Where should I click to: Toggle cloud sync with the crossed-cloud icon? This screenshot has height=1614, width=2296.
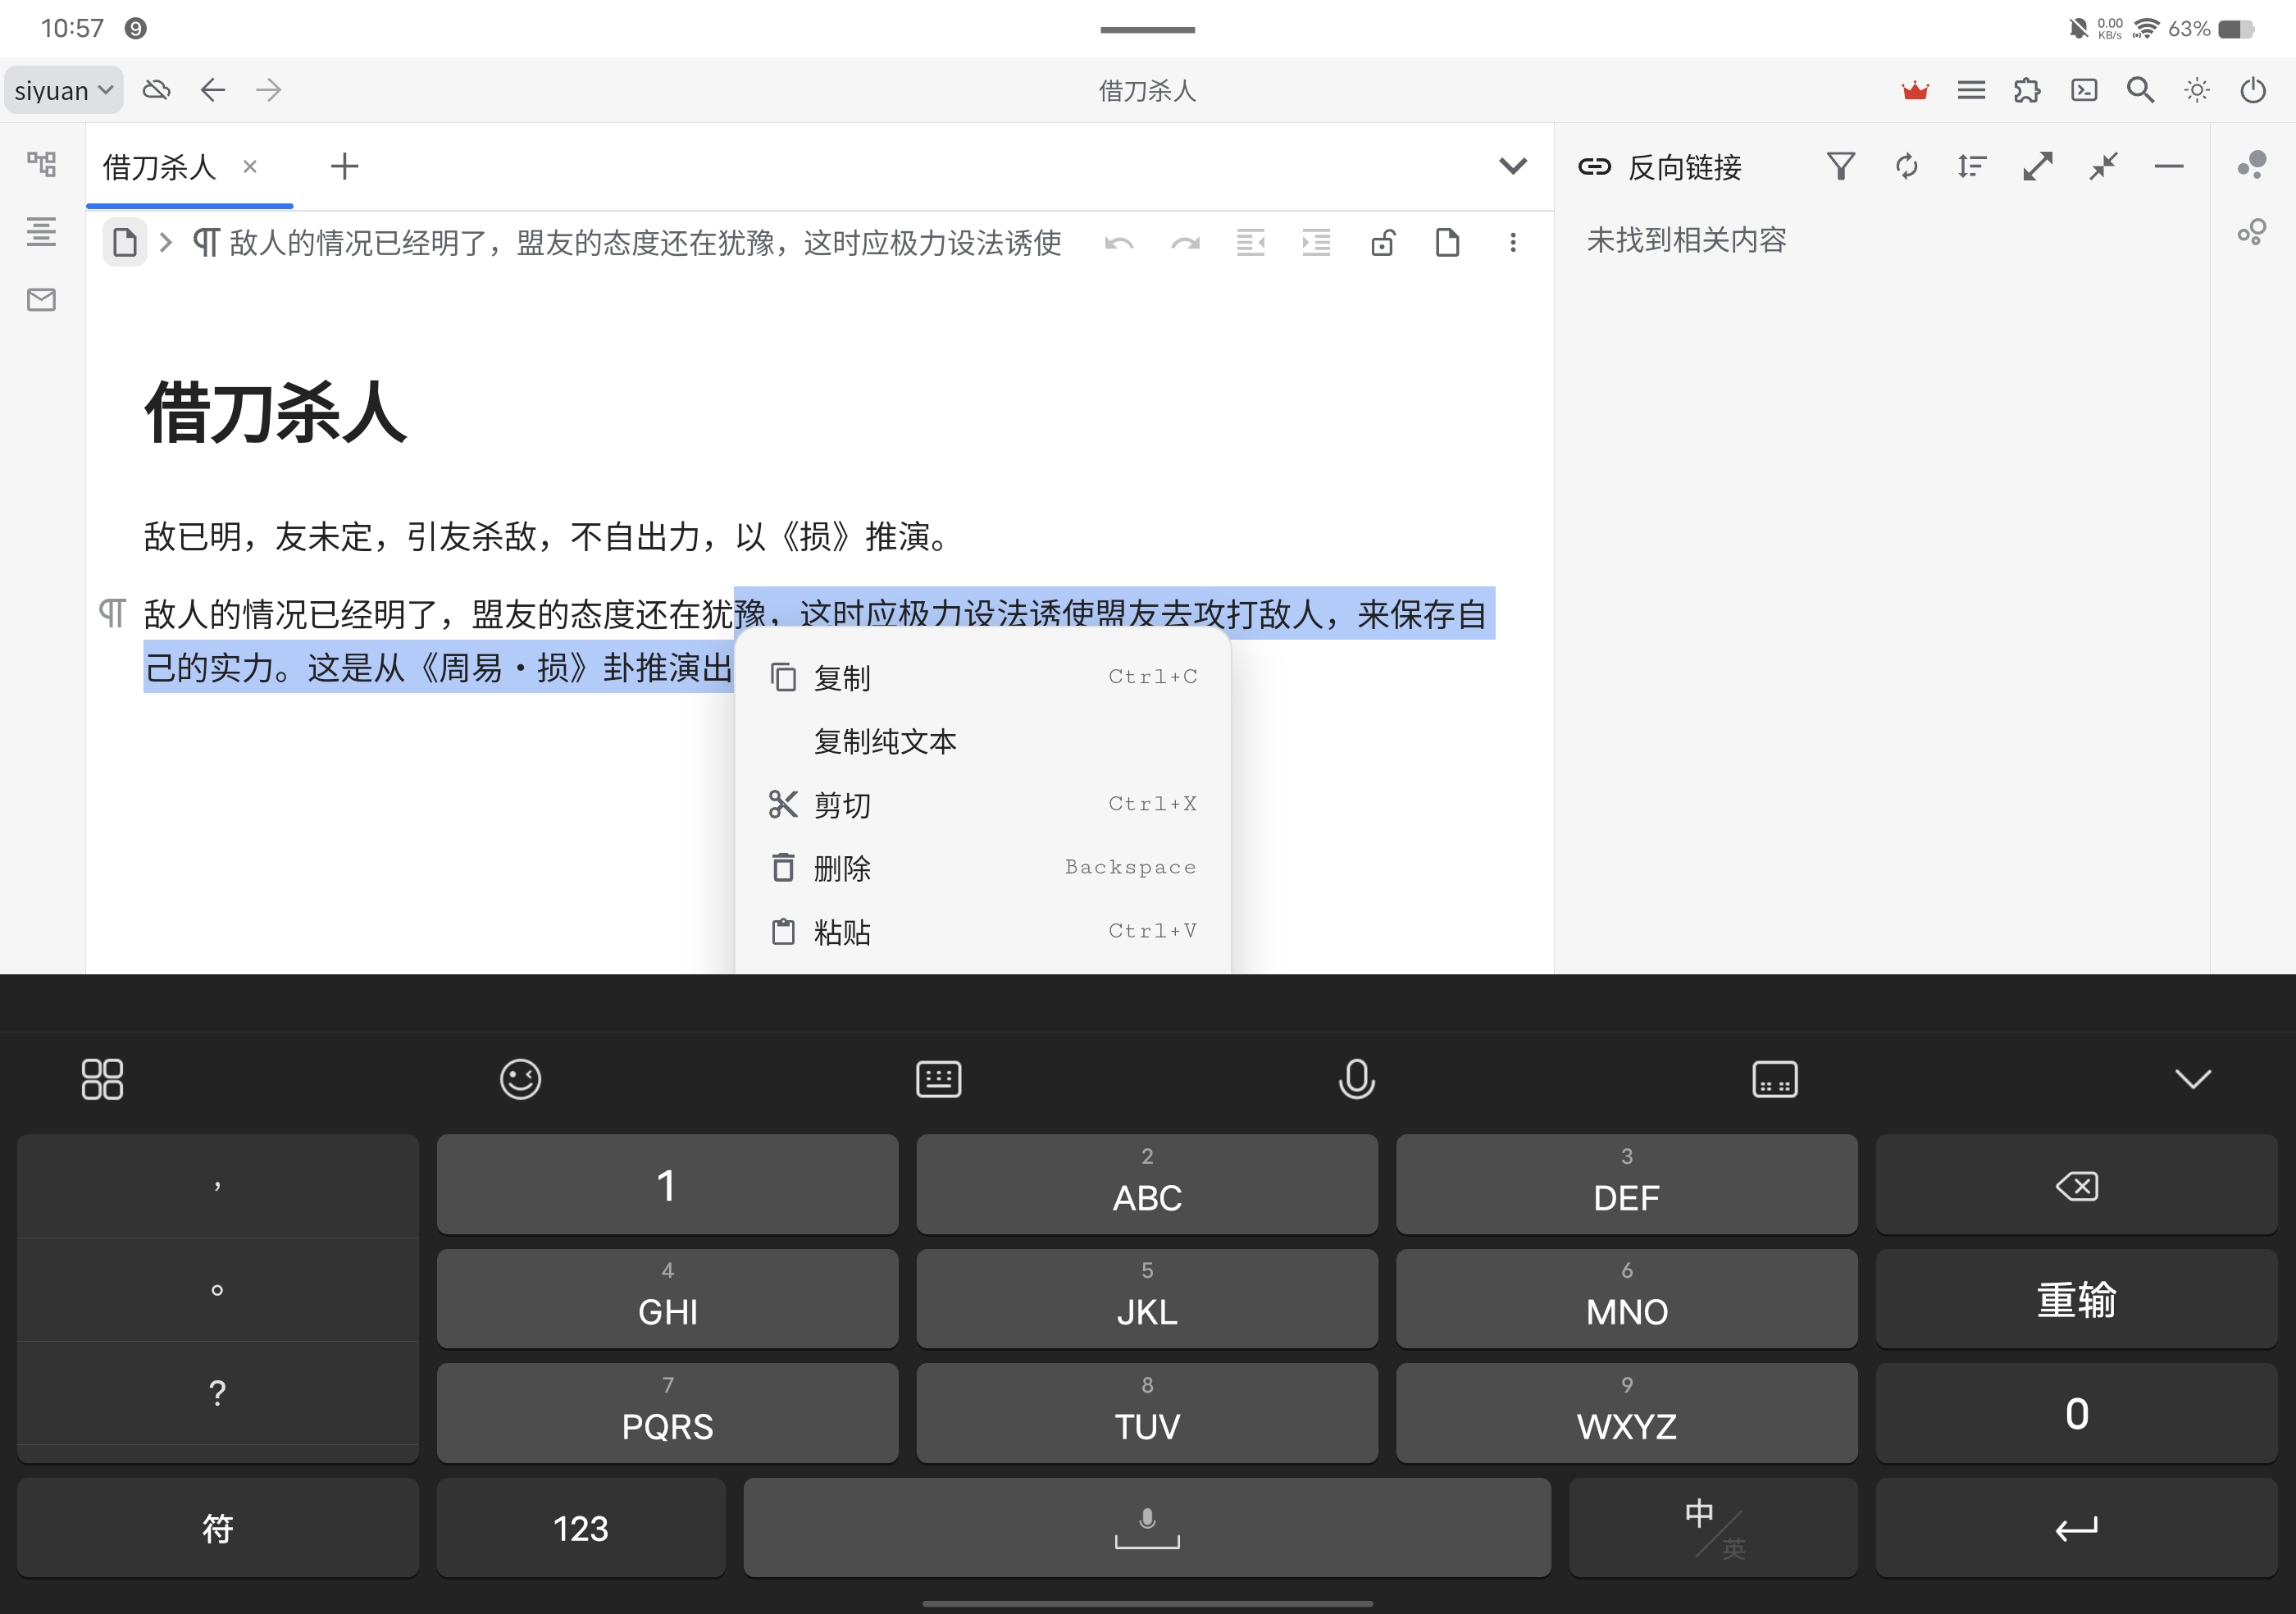(x=157, y=89)
